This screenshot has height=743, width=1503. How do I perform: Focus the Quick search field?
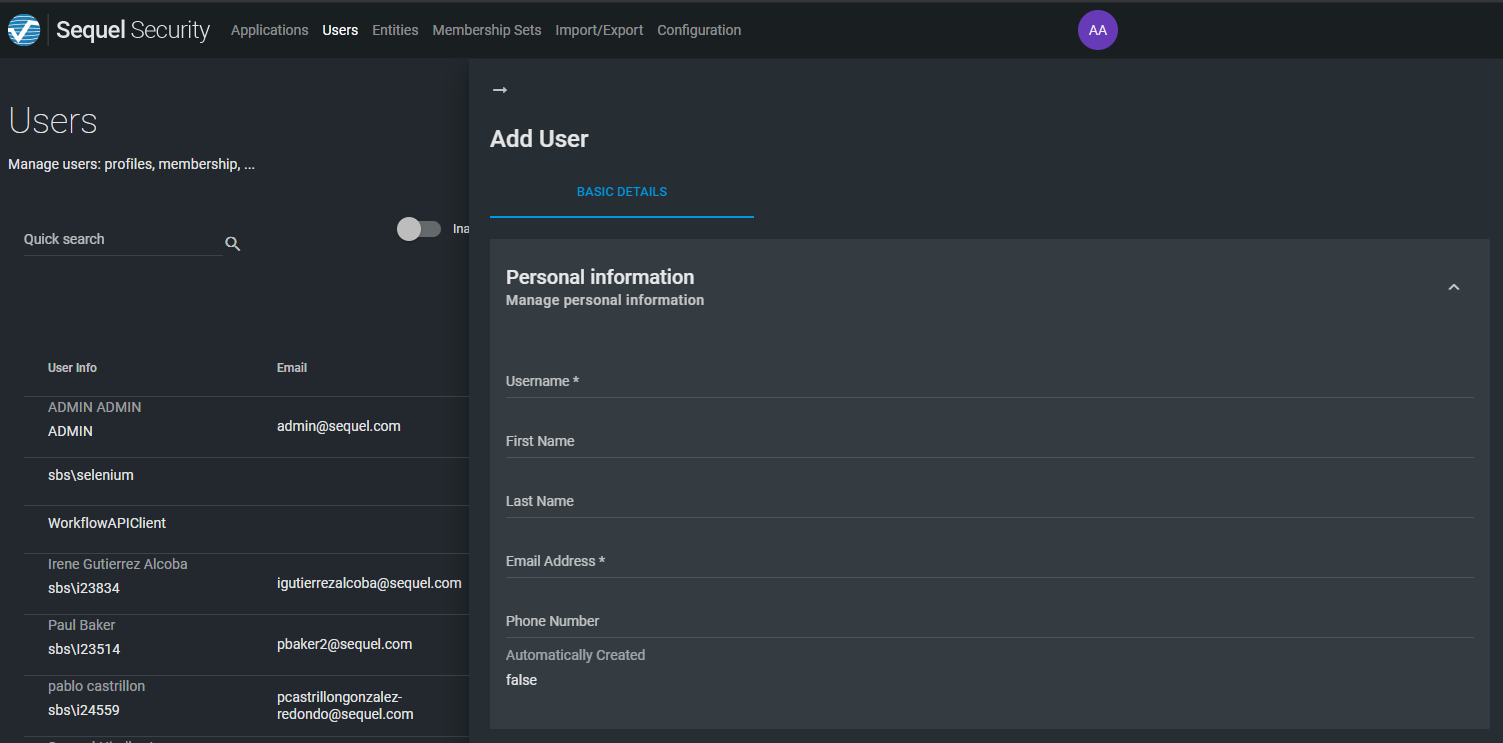click(x=122, y=240)
